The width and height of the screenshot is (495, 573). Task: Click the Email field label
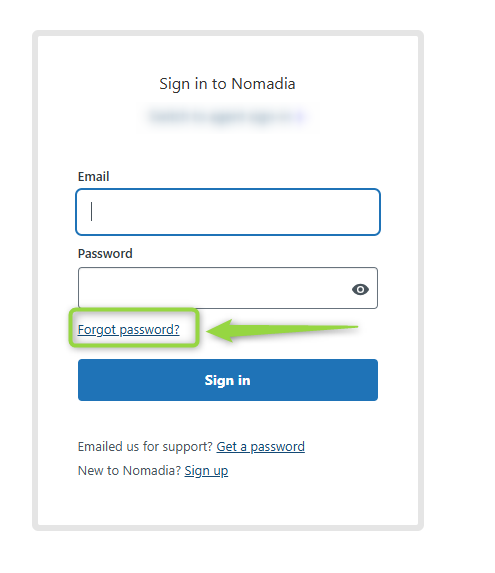(x=94, y=177)
